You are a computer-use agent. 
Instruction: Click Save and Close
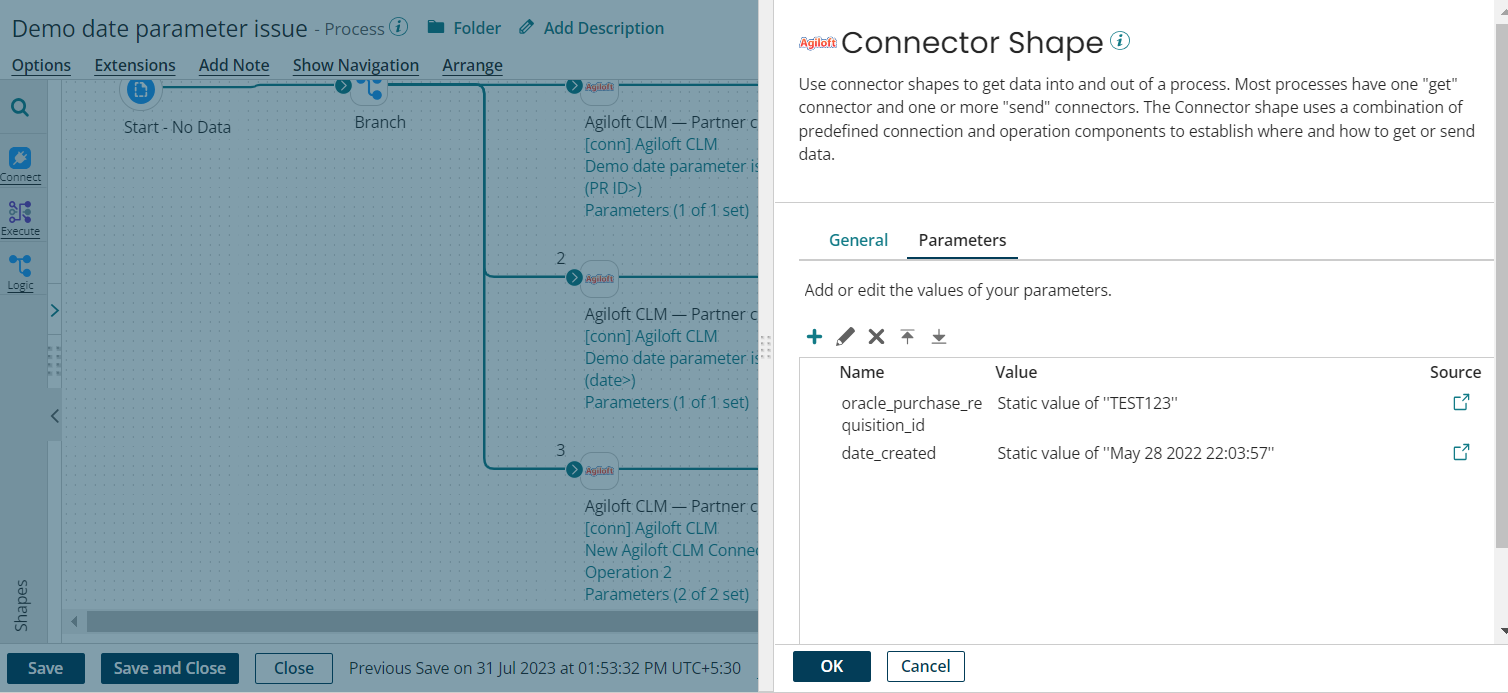tap(169, 668)
